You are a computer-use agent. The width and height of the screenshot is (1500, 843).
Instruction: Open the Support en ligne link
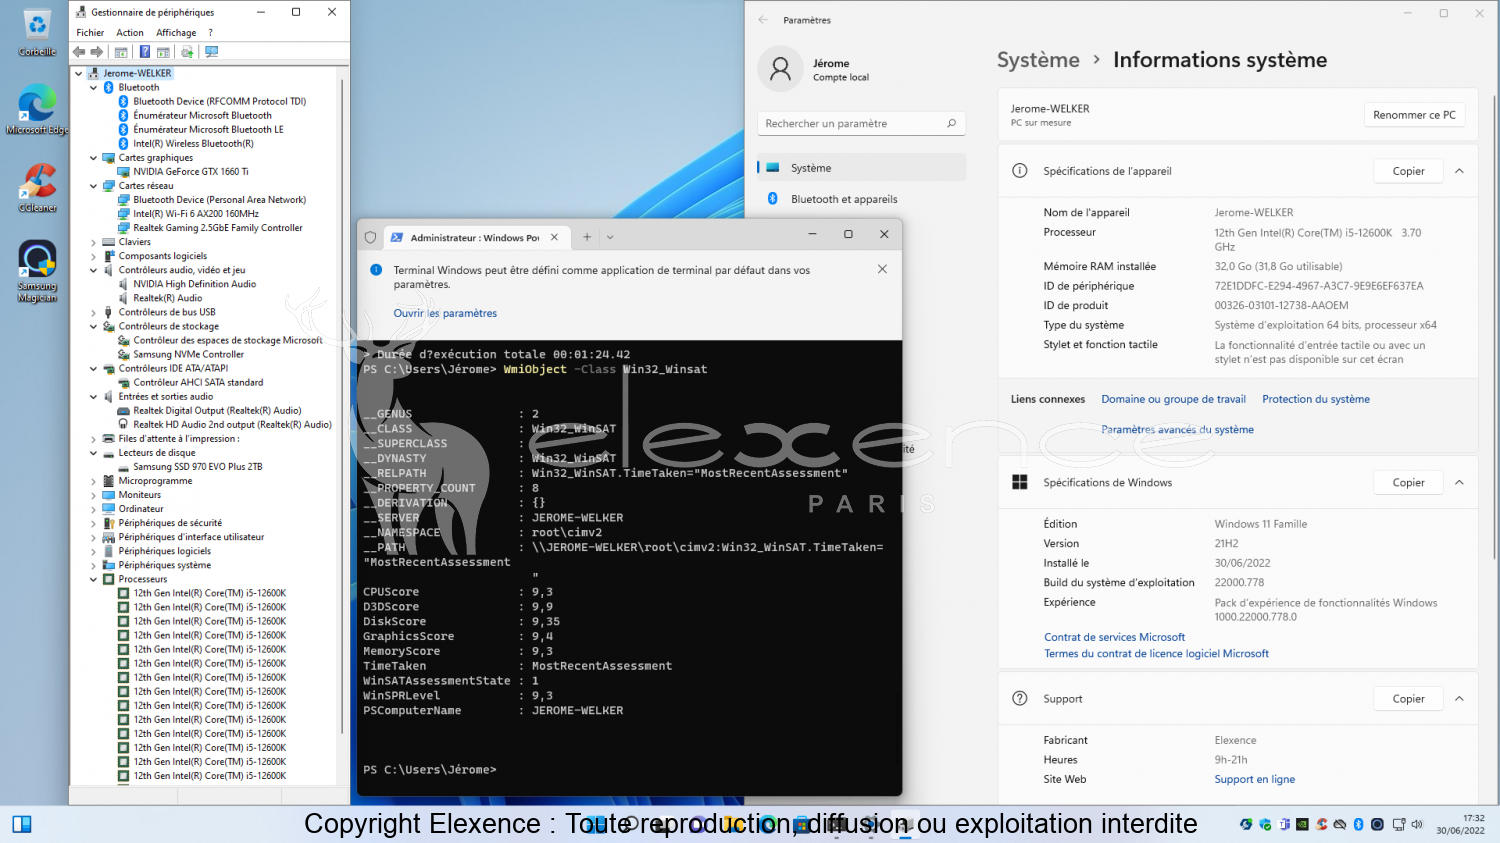click(1254, 780)
